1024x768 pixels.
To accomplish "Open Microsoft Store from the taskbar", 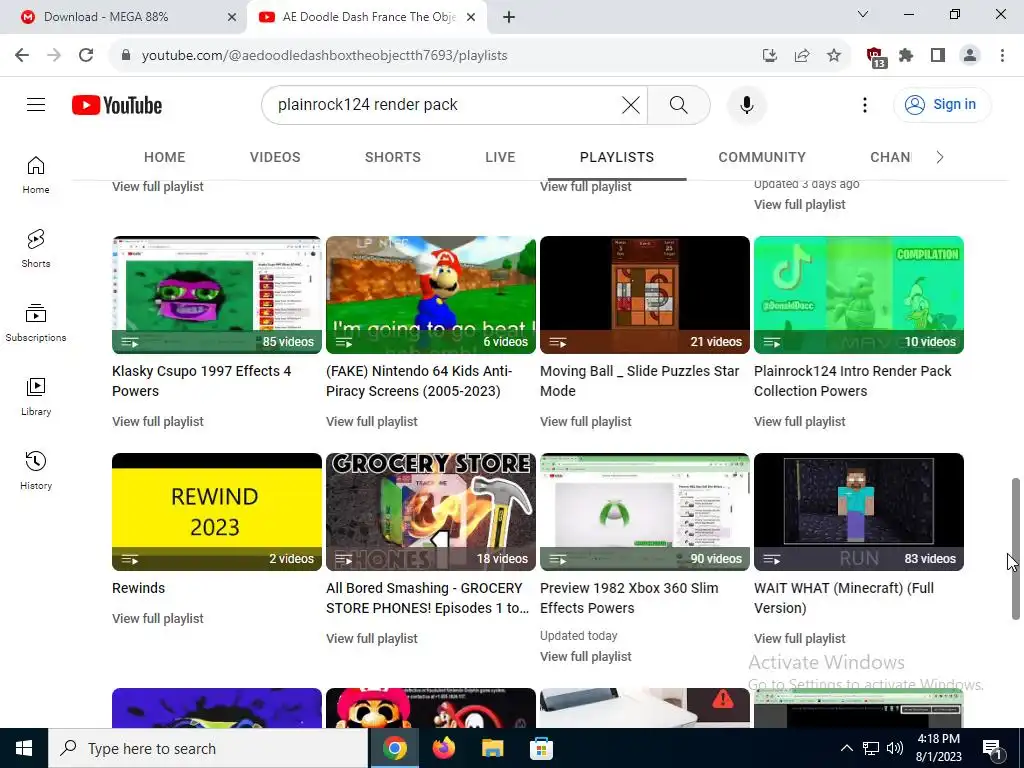I will [541, 748].
